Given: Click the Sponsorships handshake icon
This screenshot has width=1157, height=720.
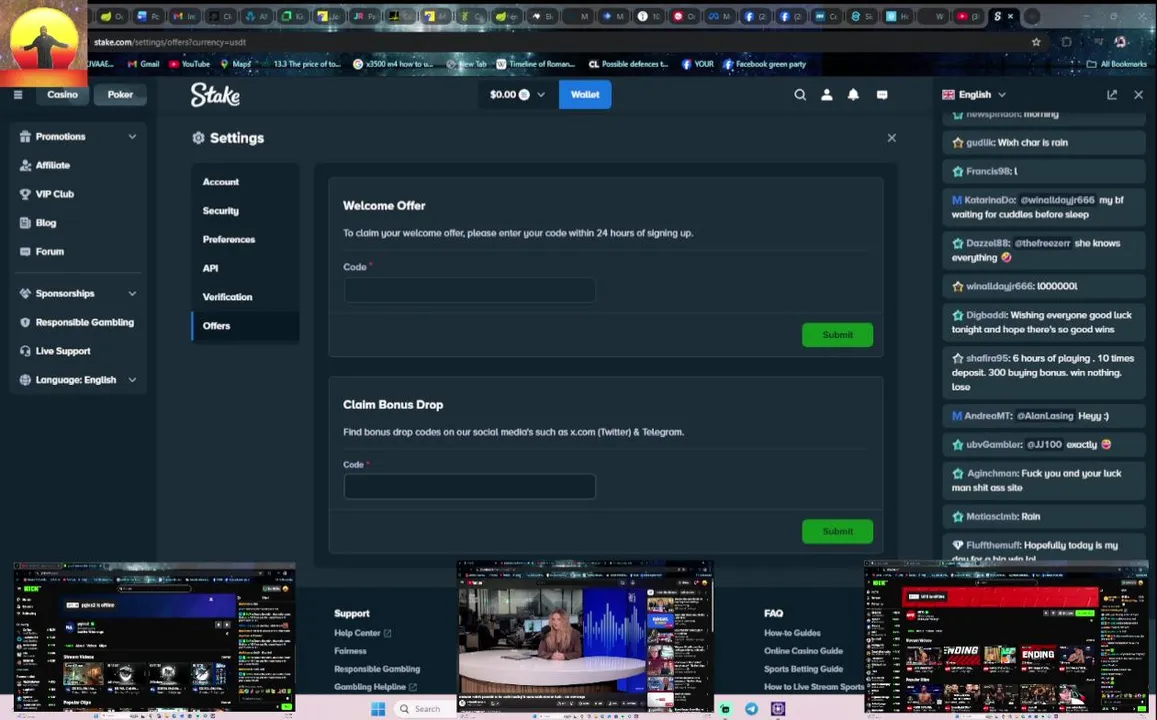Looking at the screenshot, I should point(25,294).
